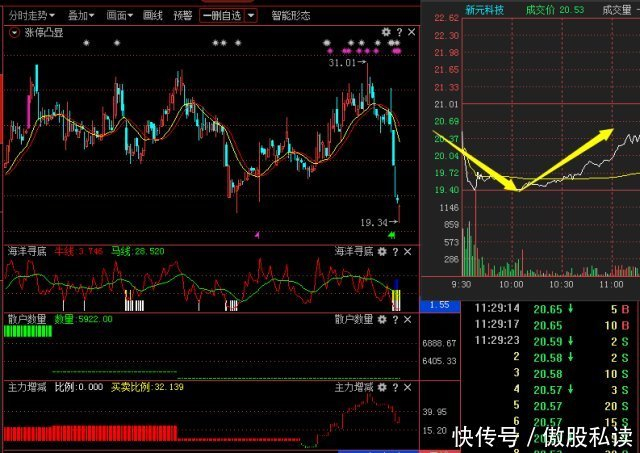Open help for 主力增减 indicator
640x453 pixels.
pyautogui.click(x=395, y=387)
